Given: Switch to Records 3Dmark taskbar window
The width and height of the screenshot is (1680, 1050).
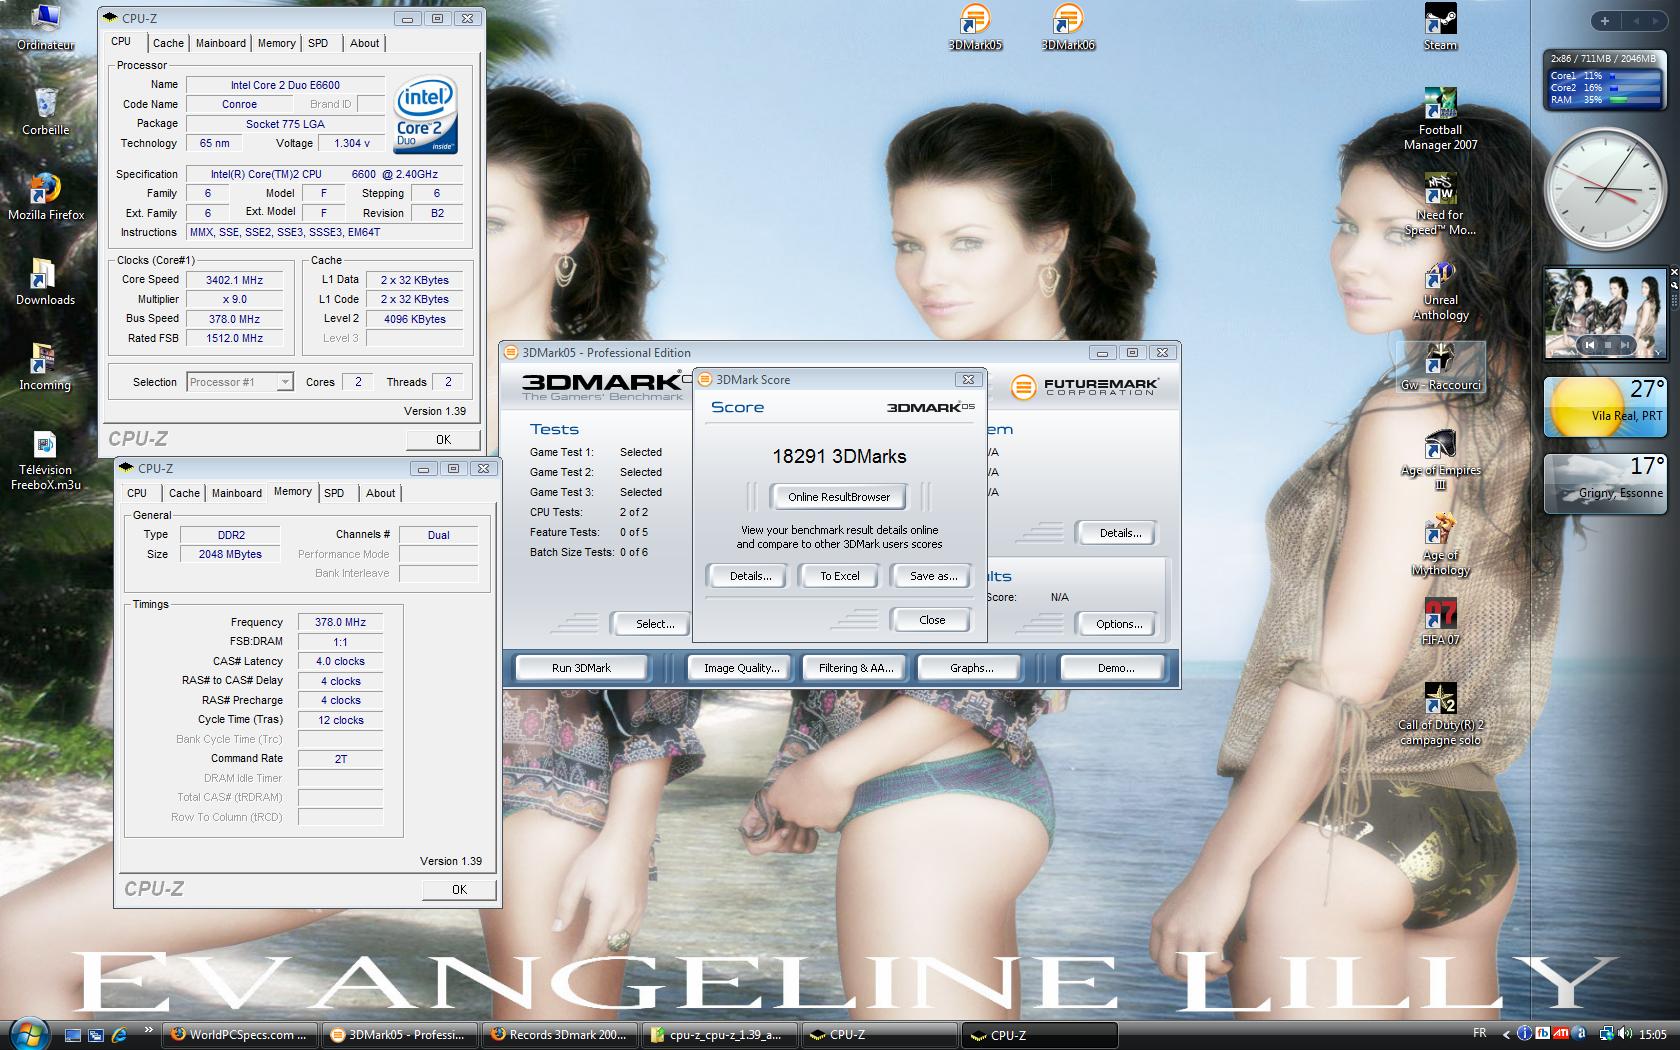Looking at the screenshot, I should [560, 1035].
